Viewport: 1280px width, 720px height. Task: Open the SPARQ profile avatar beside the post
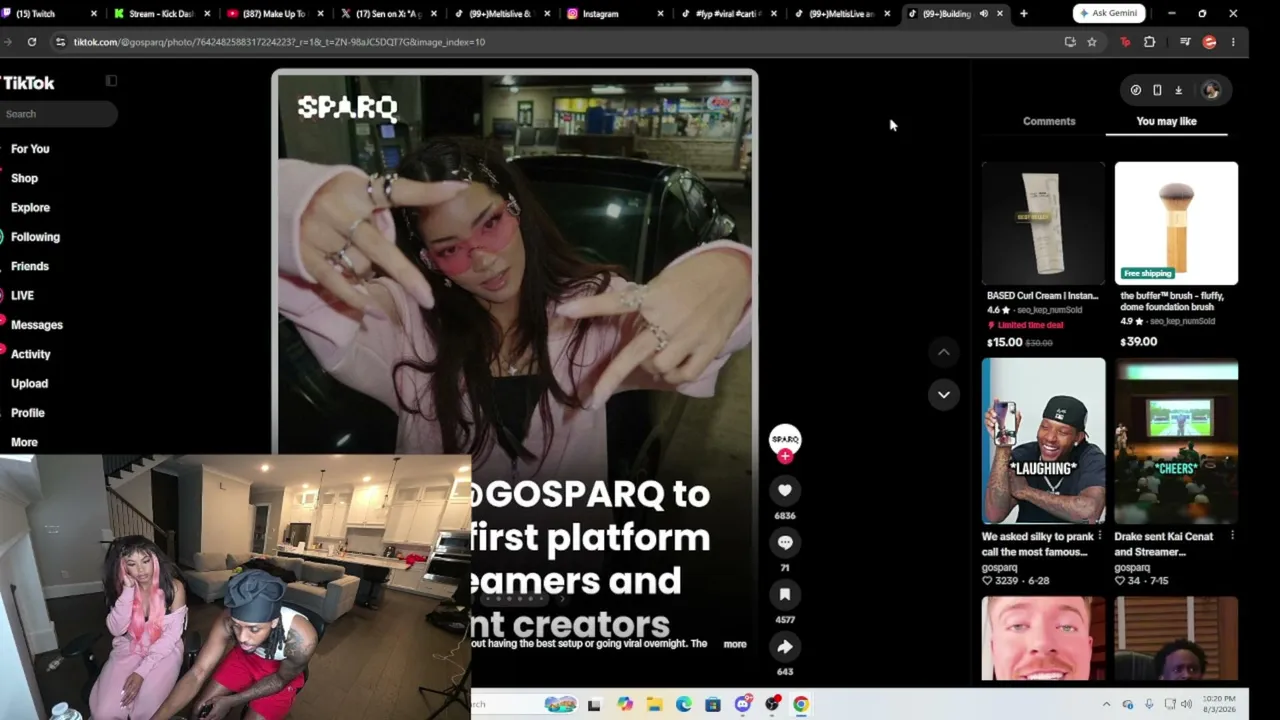pos(785,438)
